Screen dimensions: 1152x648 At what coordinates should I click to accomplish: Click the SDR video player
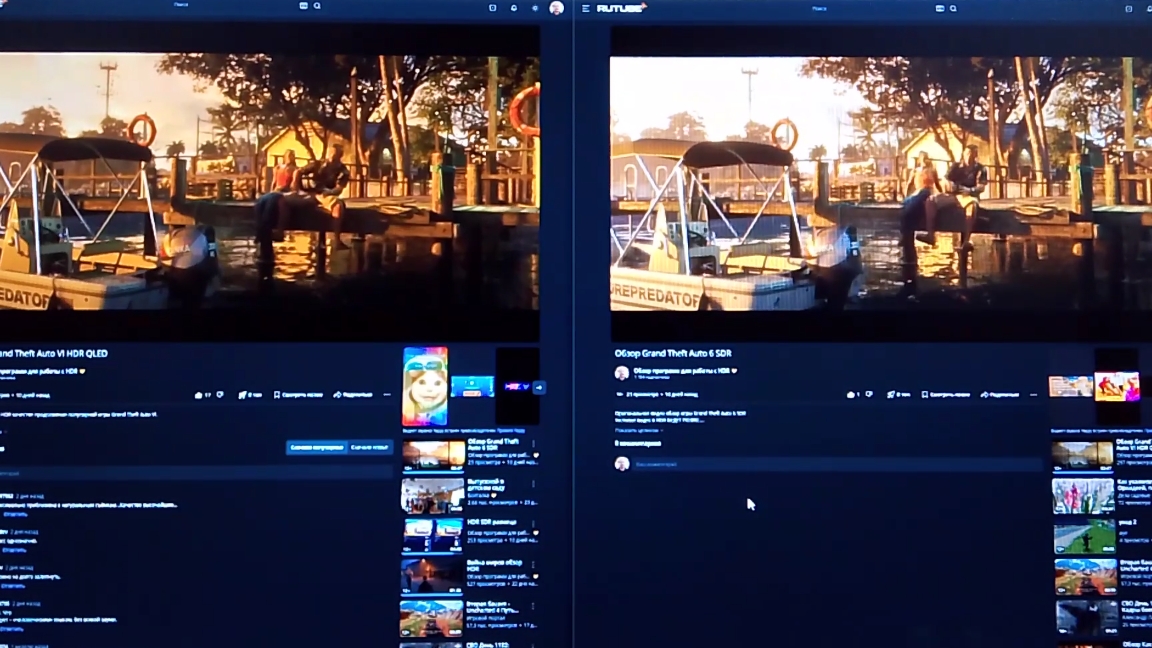[881, 184]
